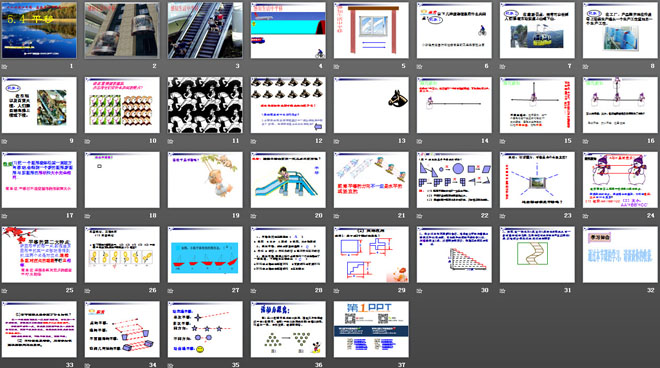Click the animation star icon below slide 12
660x368 pixels.
click(x=254, y=141)
